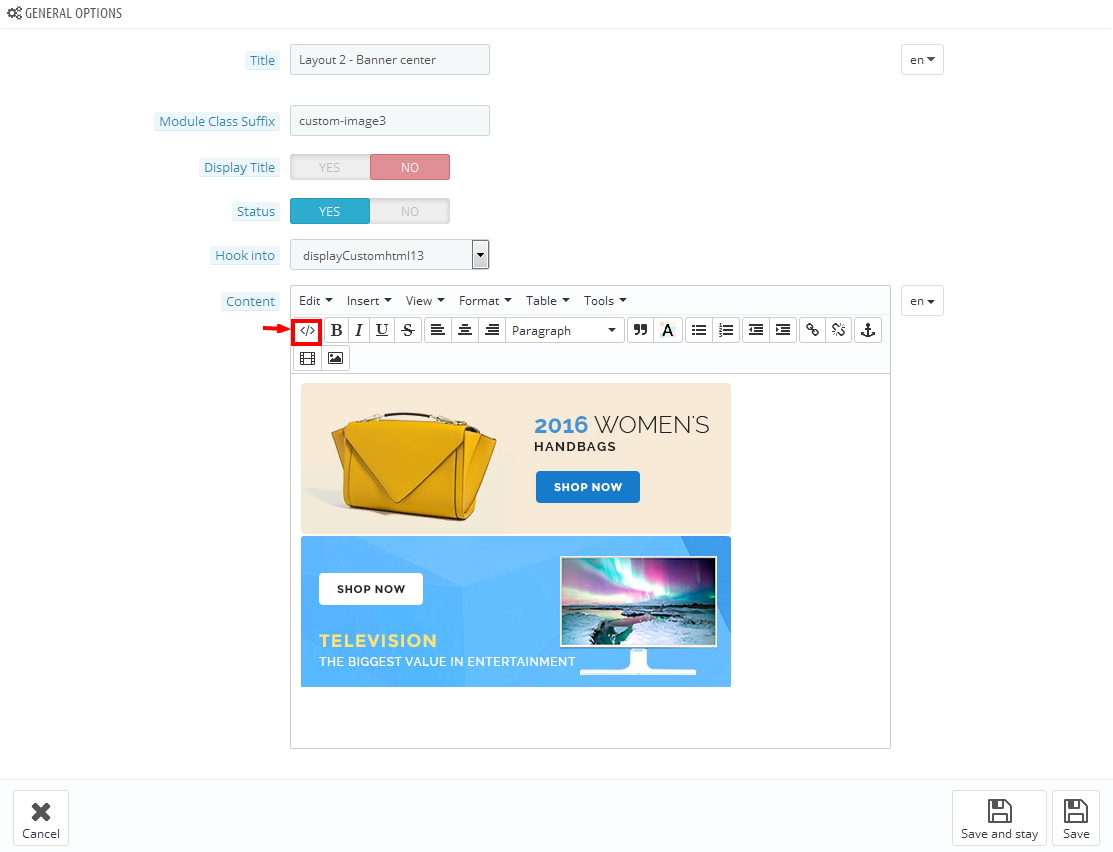This screenshot has width=1113, height=852.
Task: Align text right
Action: [x=492, y=330]
